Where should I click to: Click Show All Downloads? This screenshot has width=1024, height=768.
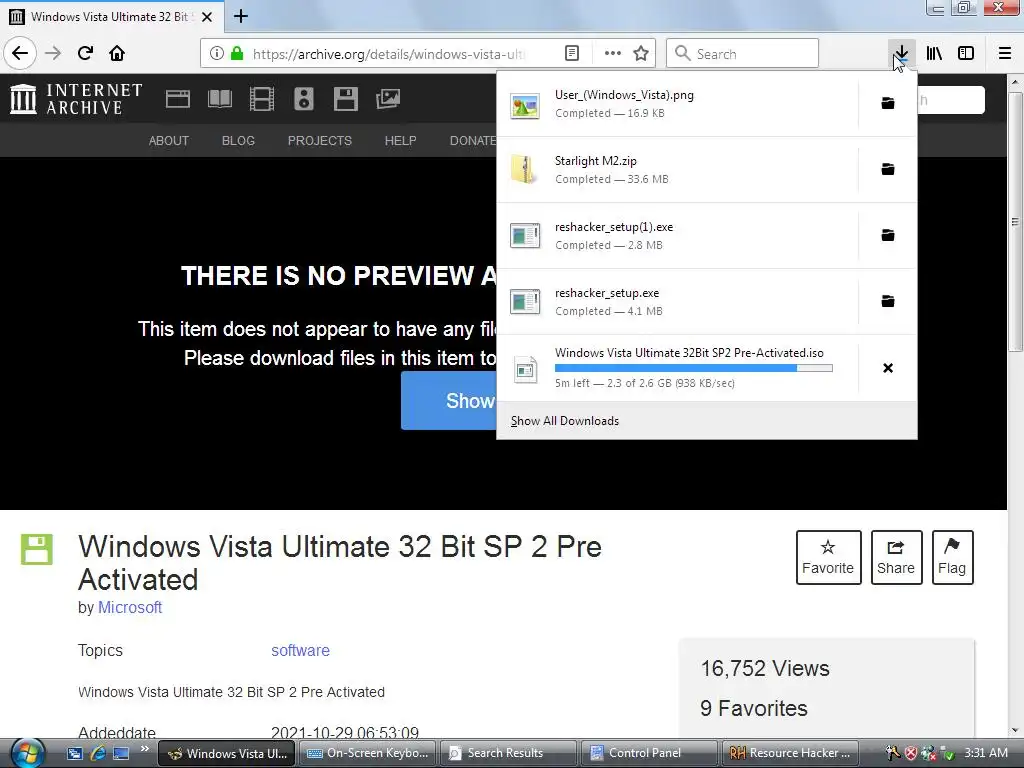click(565, 421)
